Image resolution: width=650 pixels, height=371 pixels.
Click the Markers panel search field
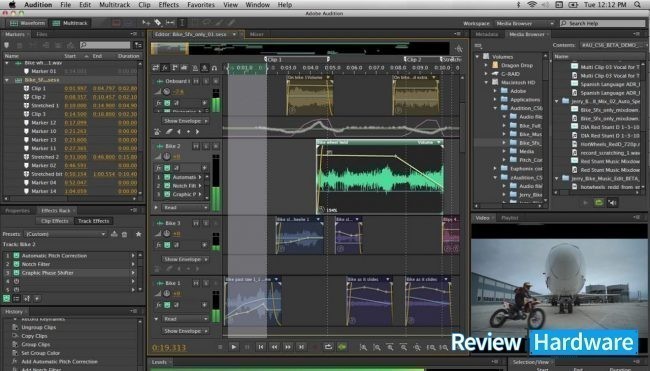[105, 45]
